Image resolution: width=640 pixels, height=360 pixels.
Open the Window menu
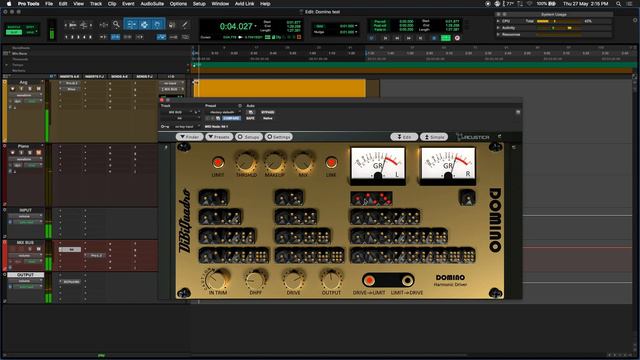(x=220, y=4)
